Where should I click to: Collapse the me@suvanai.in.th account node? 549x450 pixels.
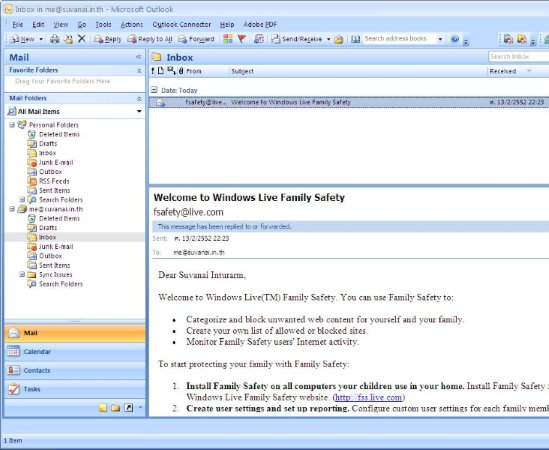coord(12,209)
